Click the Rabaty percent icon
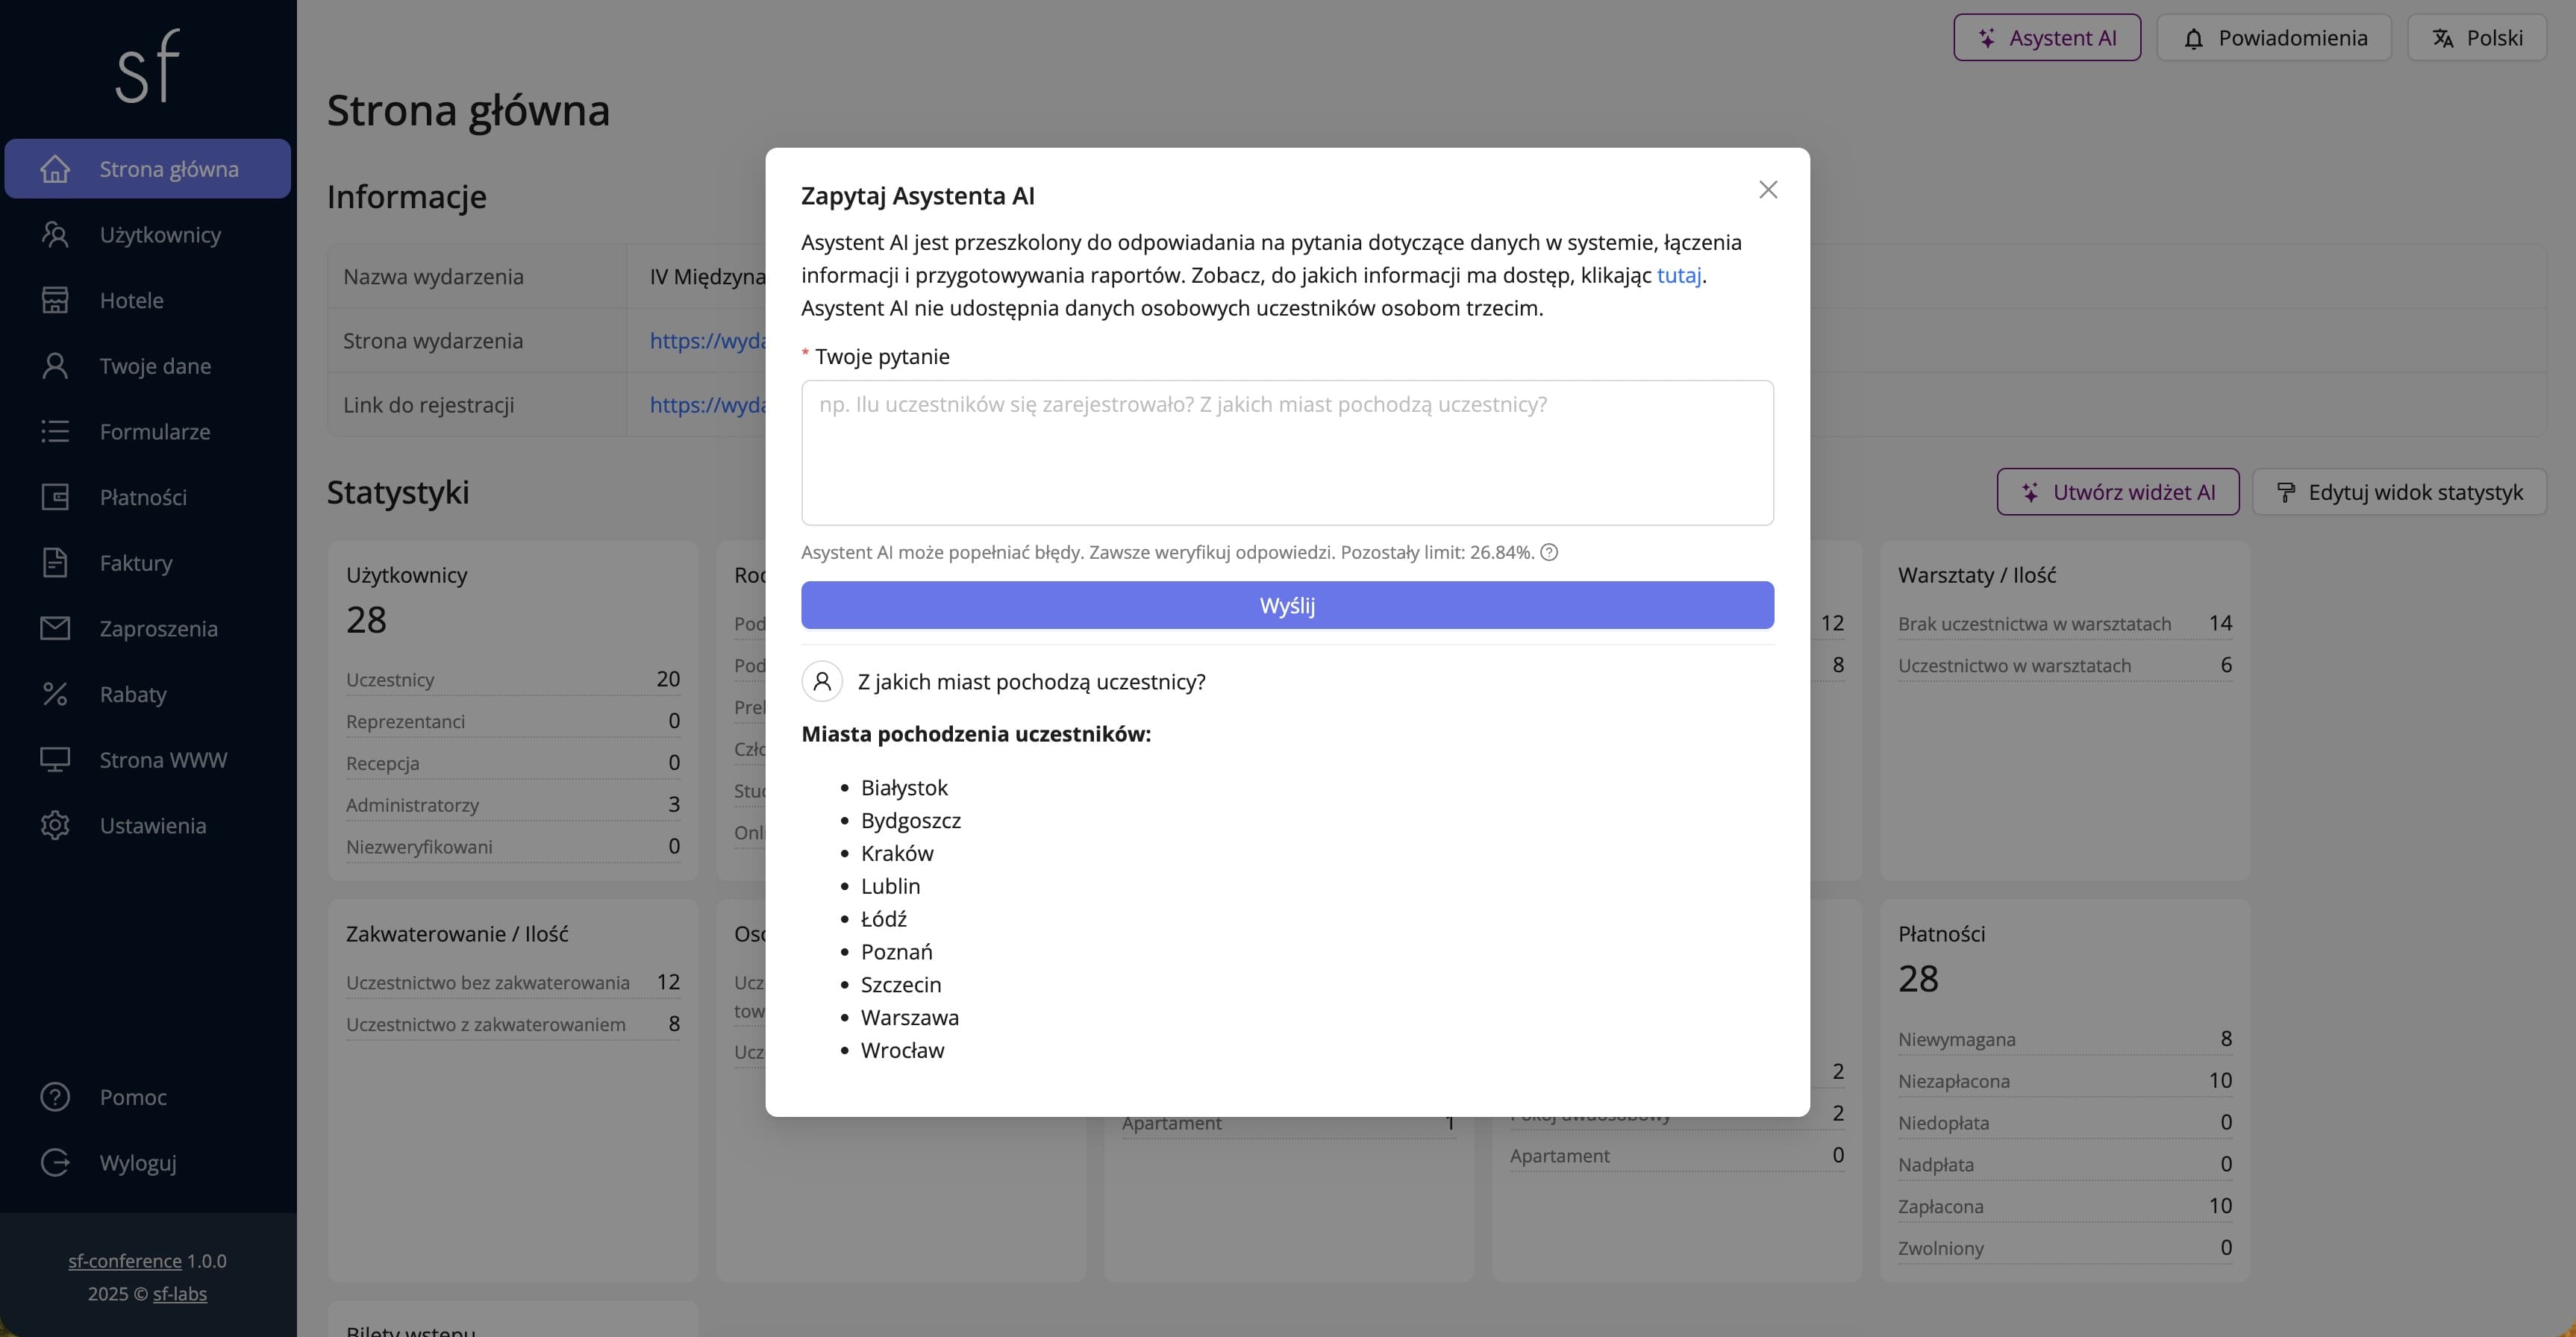 pyautogui.click(x=55, y=694)
